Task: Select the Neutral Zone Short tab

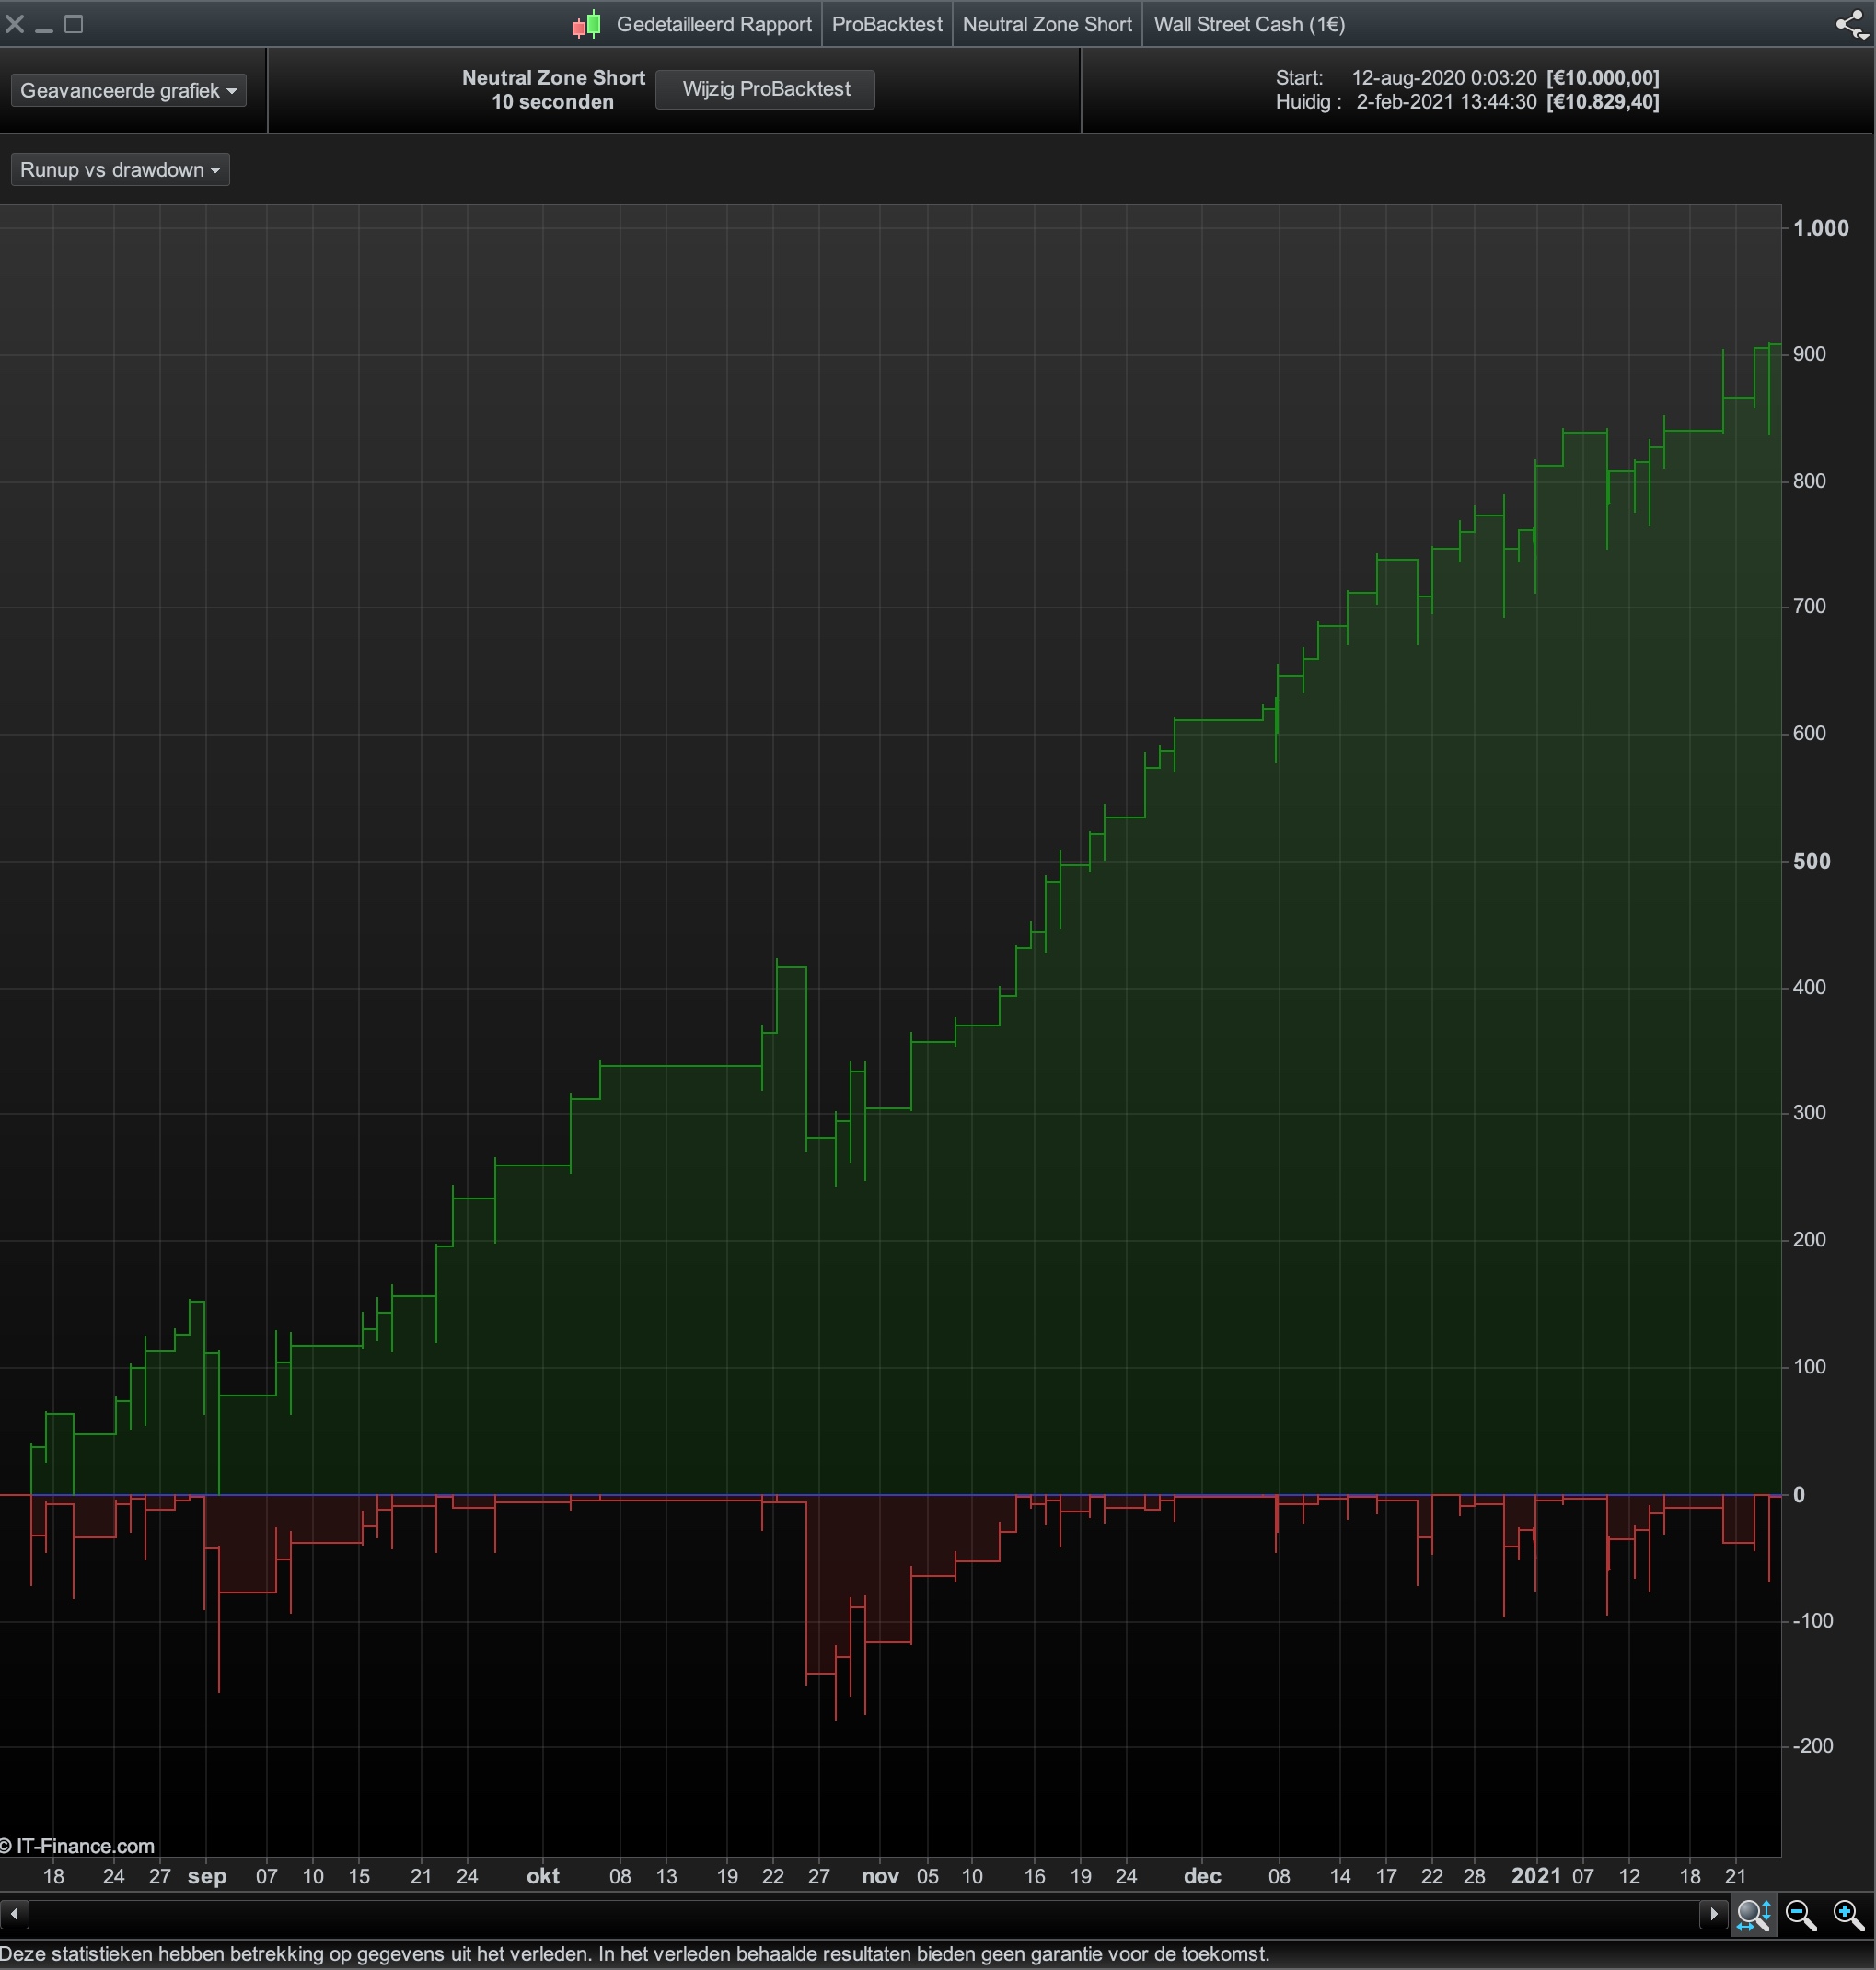Action: (1046, 24)
